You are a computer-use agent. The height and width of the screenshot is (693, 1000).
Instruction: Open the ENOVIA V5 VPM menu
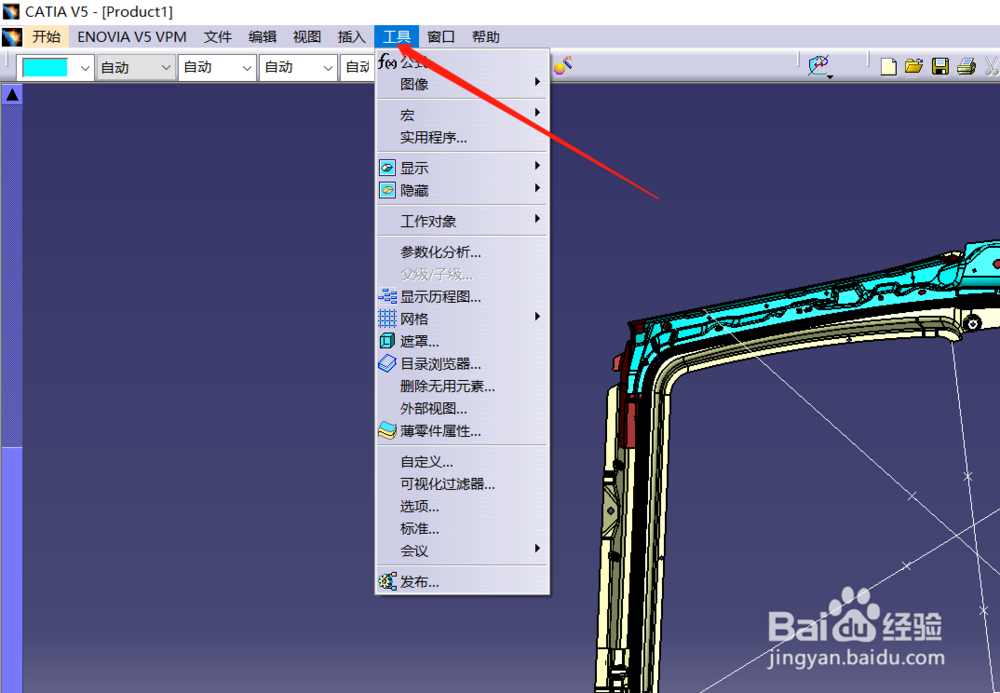[x=132, y=37]
